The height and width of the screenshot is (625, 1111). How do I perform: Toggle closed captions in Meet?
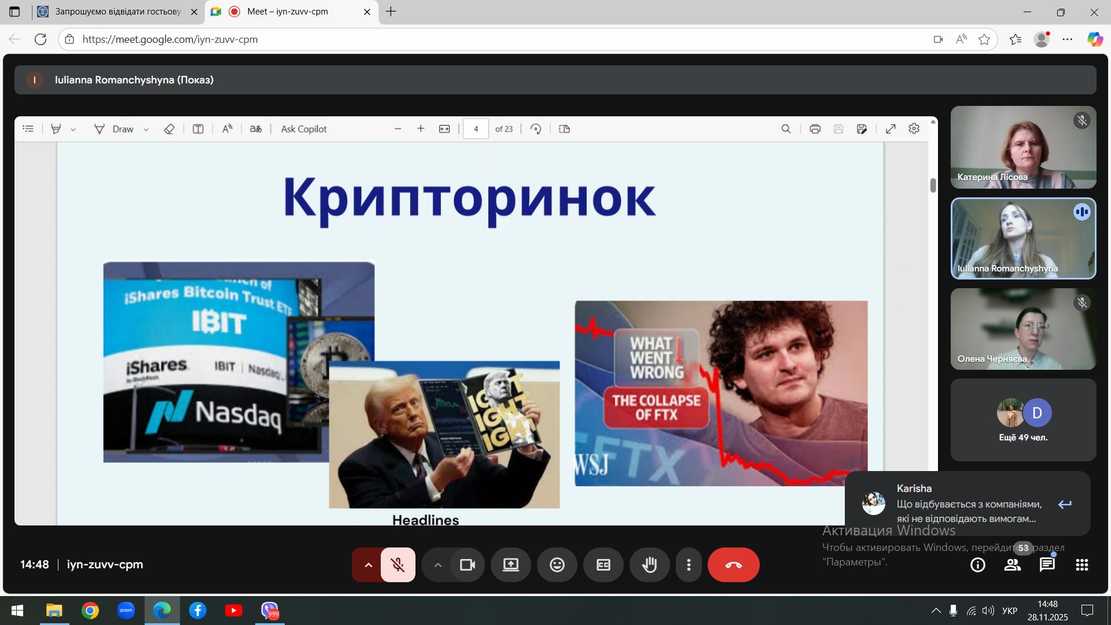pos(603,565)
